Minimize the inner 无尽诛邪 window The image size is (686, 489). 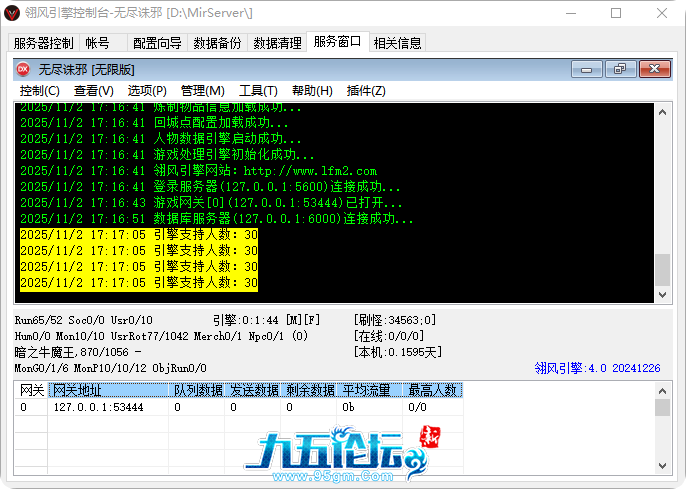click(587, 69)
